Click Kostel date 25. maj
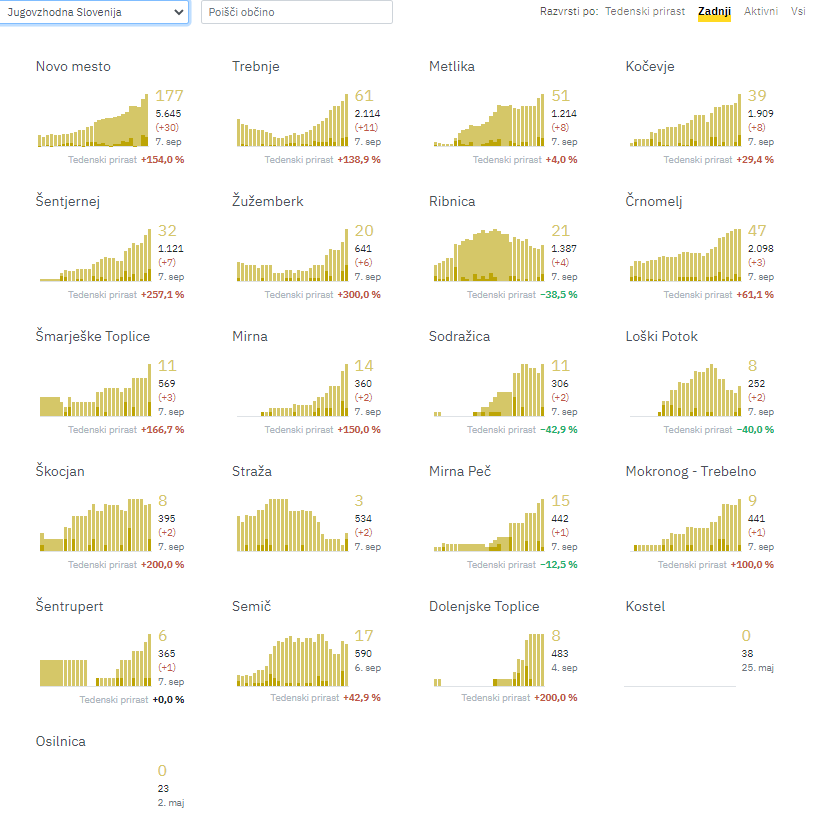This screenshot has height=821, width=832. pyautogui.click(x=758, y=668)
